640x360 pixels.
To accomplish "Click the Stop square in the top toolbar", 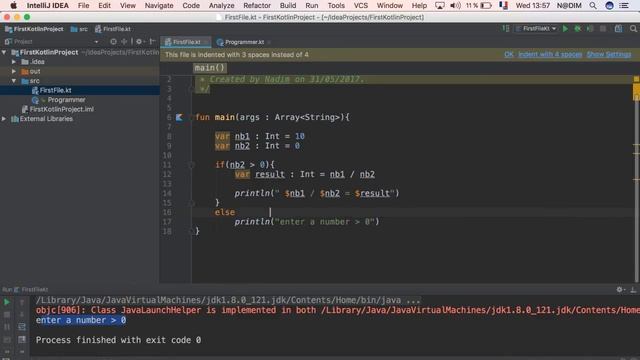I will [x=603, y=29].
